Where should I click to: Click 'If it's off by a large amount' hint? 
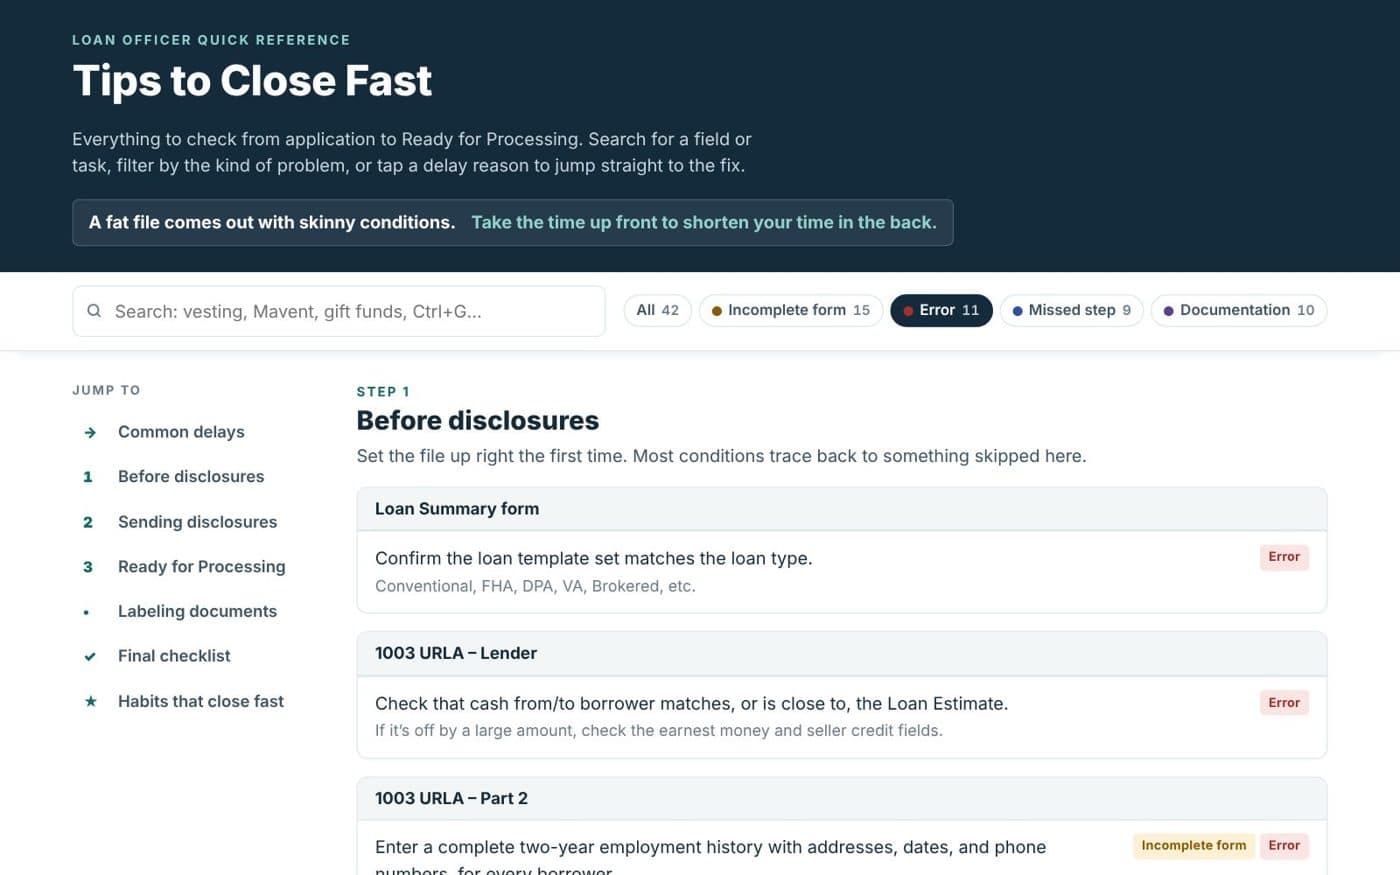click(x=659, y=731)
